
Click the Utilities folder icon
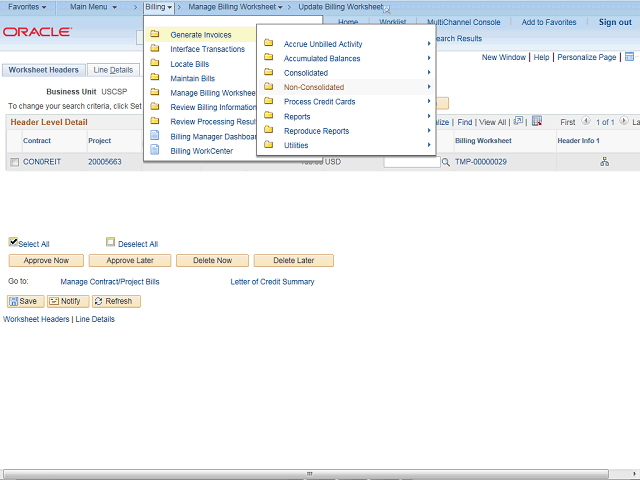point(269,144)
